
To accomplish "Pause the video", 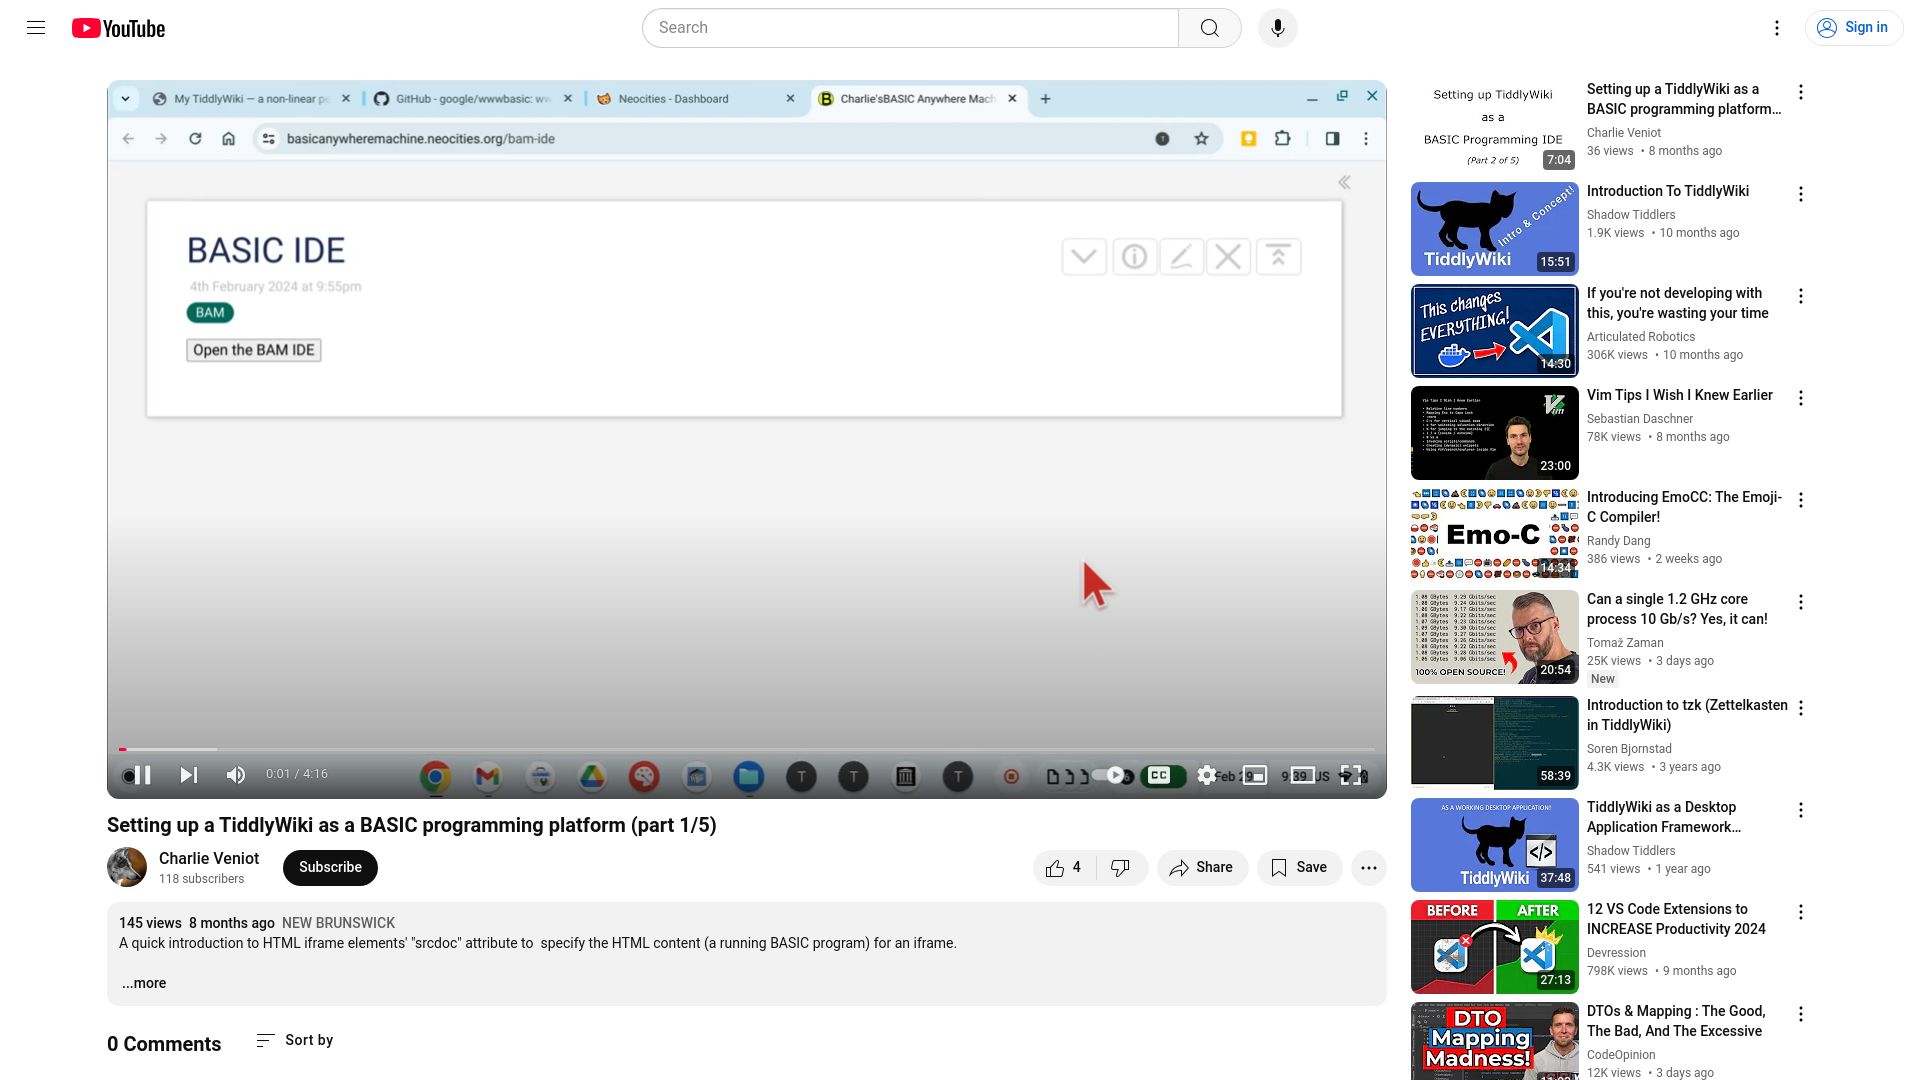I will (143, 775).
